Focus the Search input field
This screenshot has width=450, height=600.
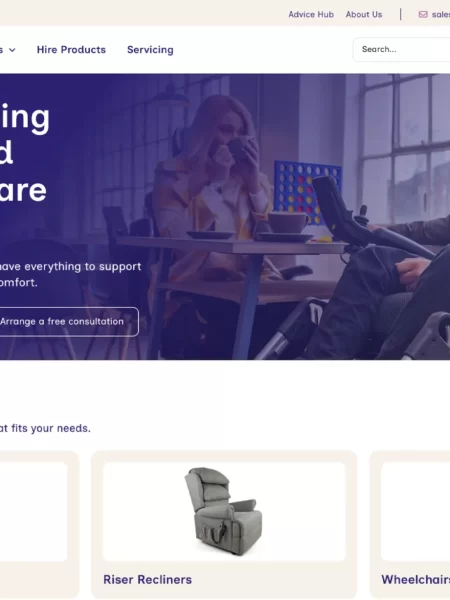click(x=401, y=49)
